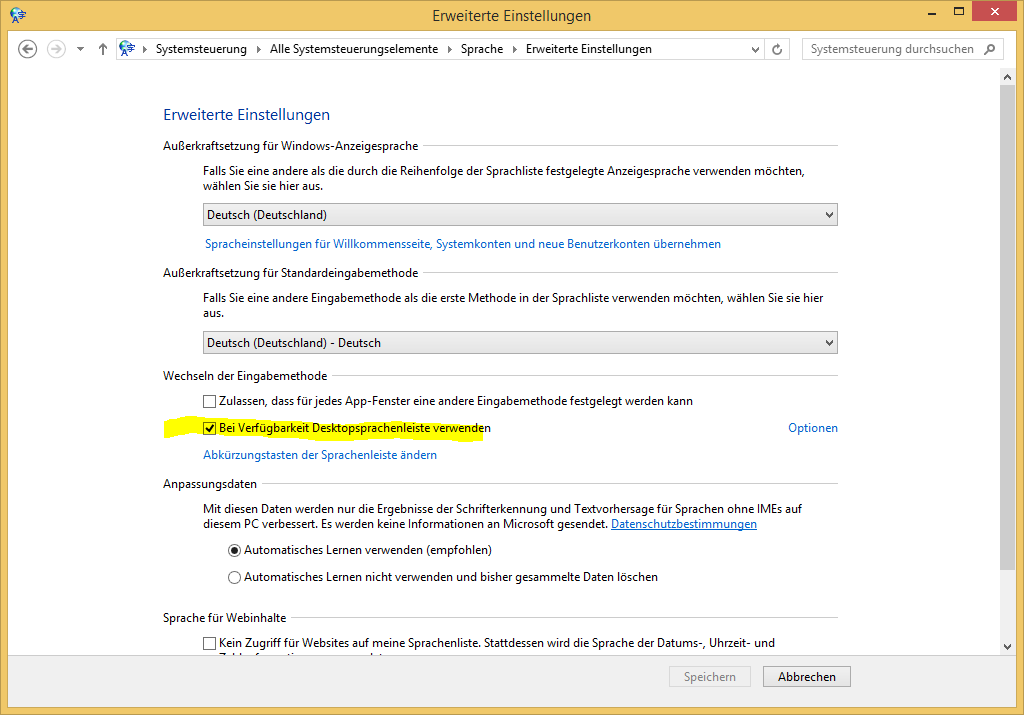Viewport: 1024px width, 715px height.
Task: Click the Erweiterte Einstellungen page heading
Action: (246, 114)
